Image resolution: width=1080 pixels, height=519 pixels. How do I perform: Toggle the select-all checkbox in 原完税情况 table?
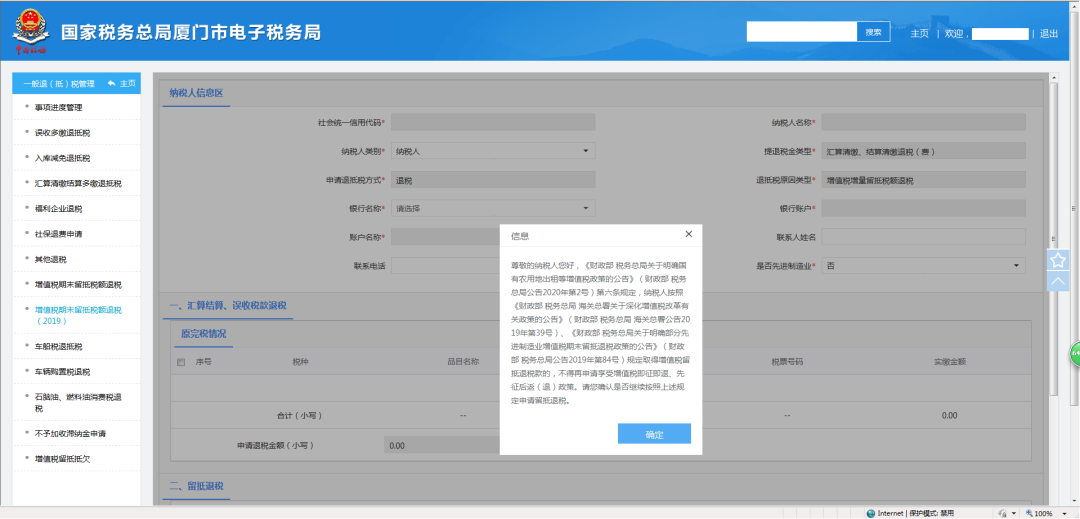coord(181,361)
